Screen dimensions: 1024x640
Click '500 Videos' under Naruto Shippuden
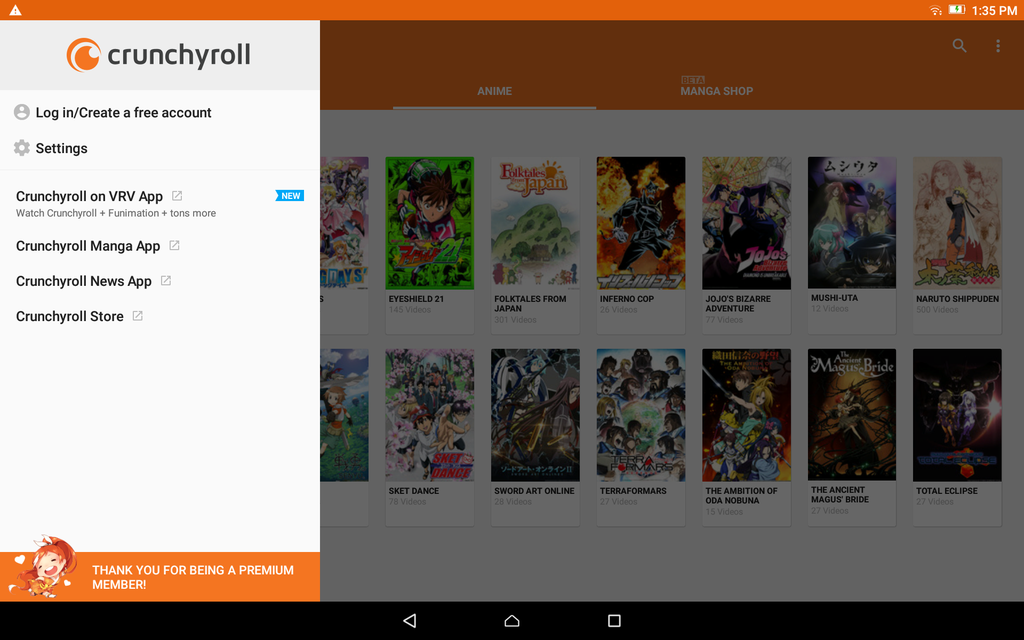[x=937, y=310]
